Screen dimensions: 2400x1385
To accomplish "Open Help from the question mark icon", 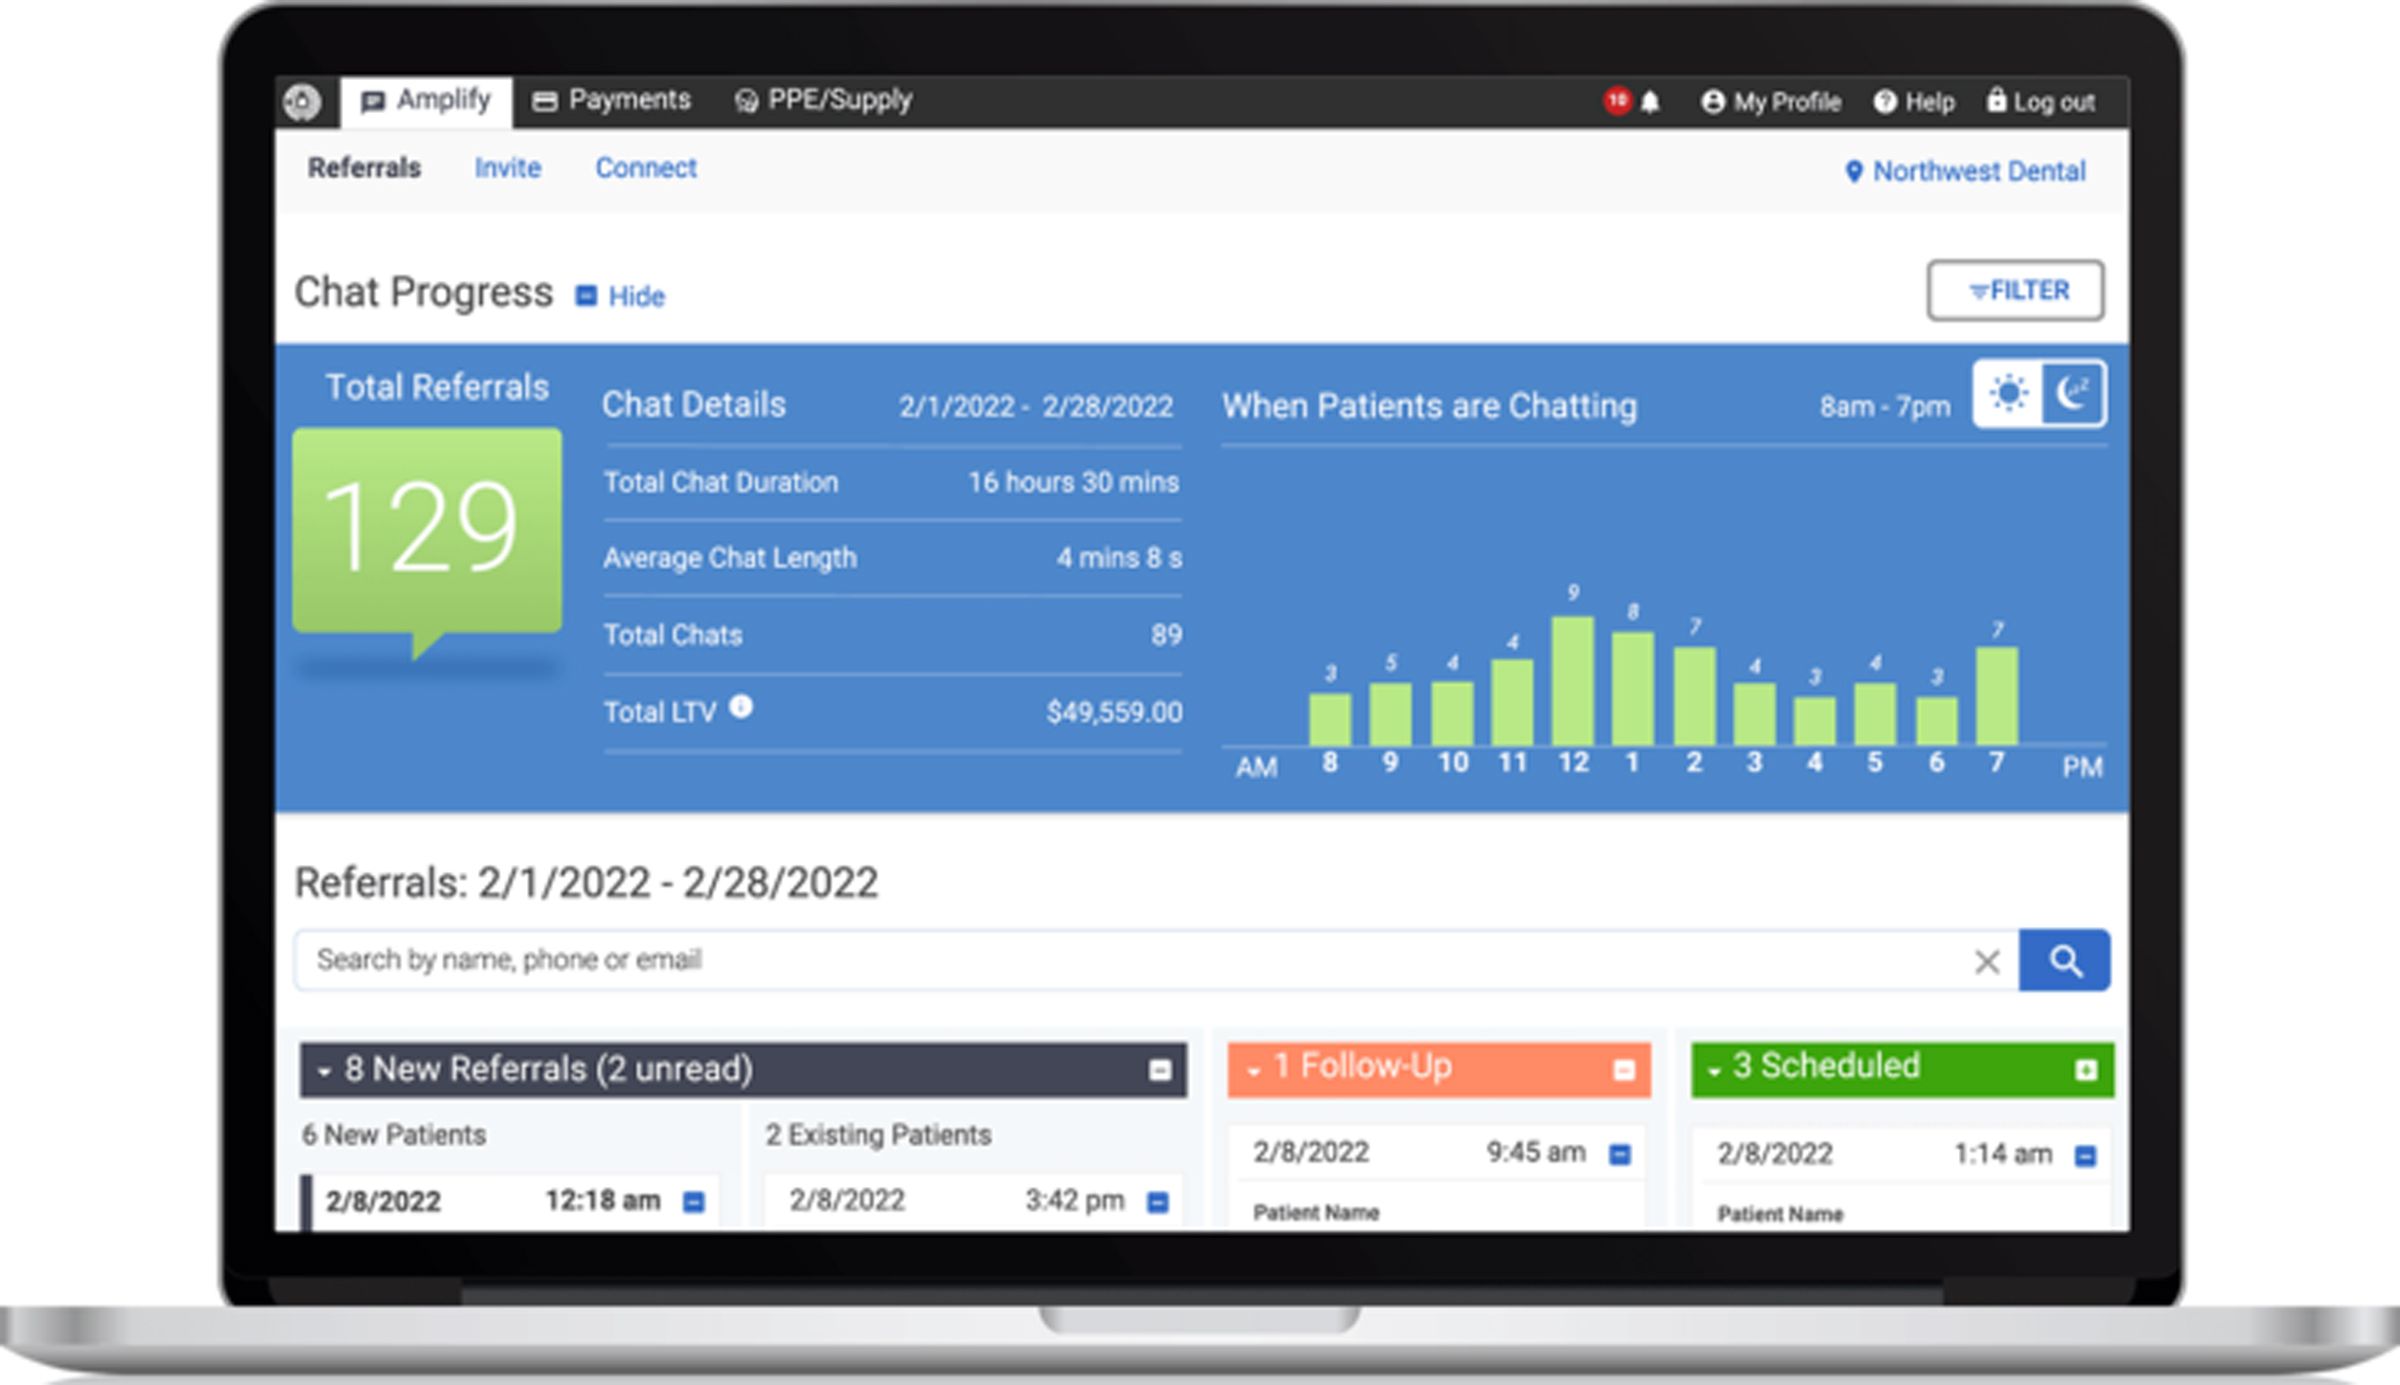I will [1885, 102].
